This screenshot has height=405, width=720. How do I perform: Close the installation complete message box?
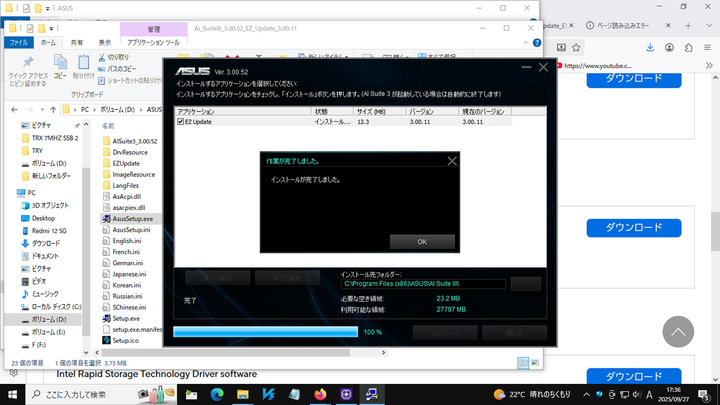(451, 160)
